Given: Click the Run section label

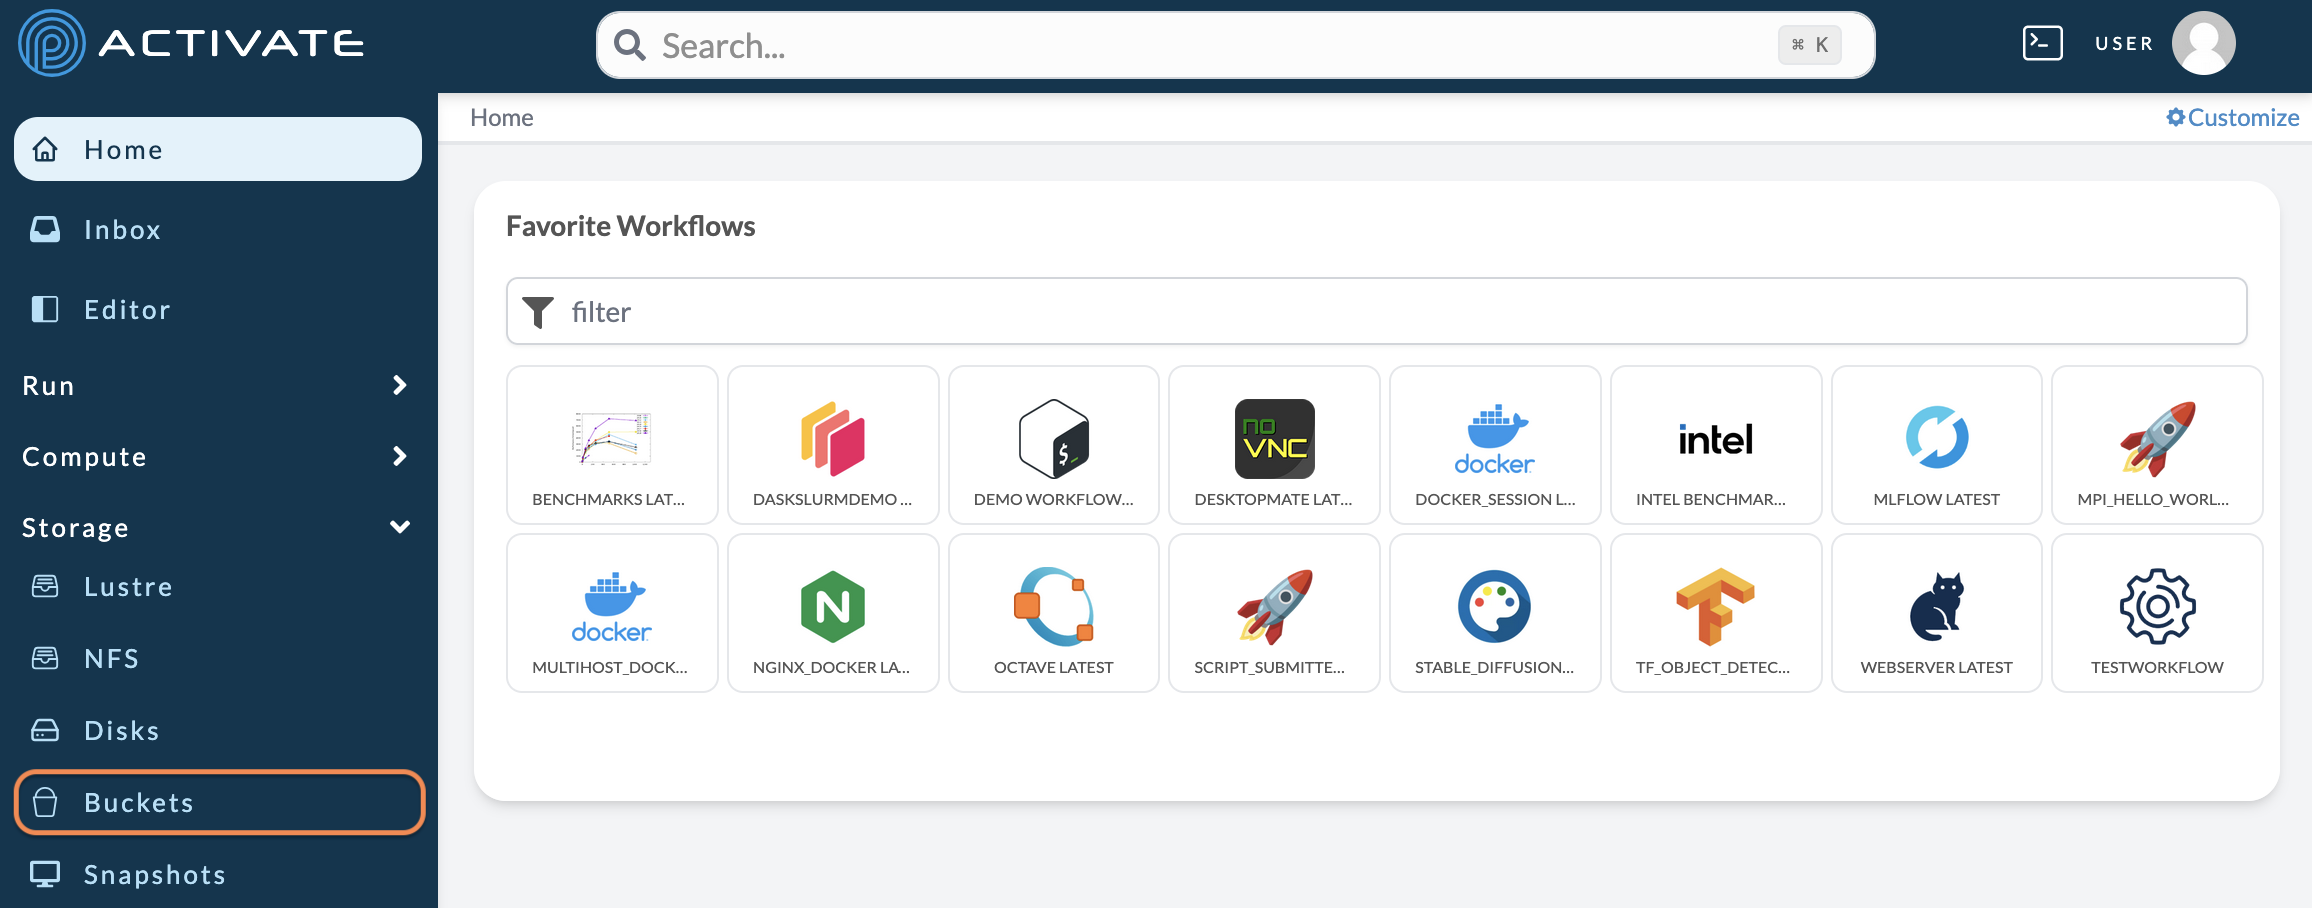Looking at the screenshot, I should click(48, 385).
